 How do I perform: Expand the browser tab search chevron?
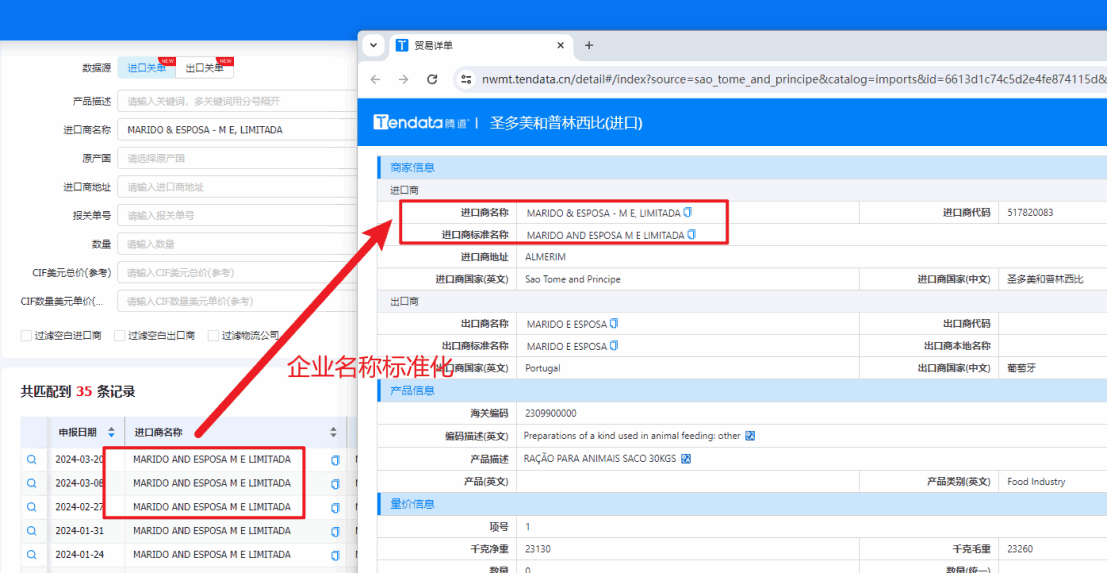373,45
